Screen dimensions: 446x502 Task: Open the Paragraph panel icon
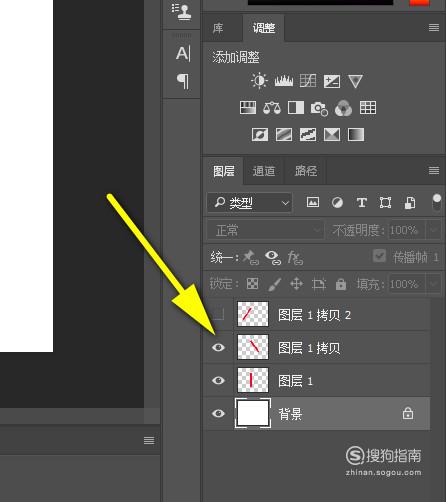183,81
